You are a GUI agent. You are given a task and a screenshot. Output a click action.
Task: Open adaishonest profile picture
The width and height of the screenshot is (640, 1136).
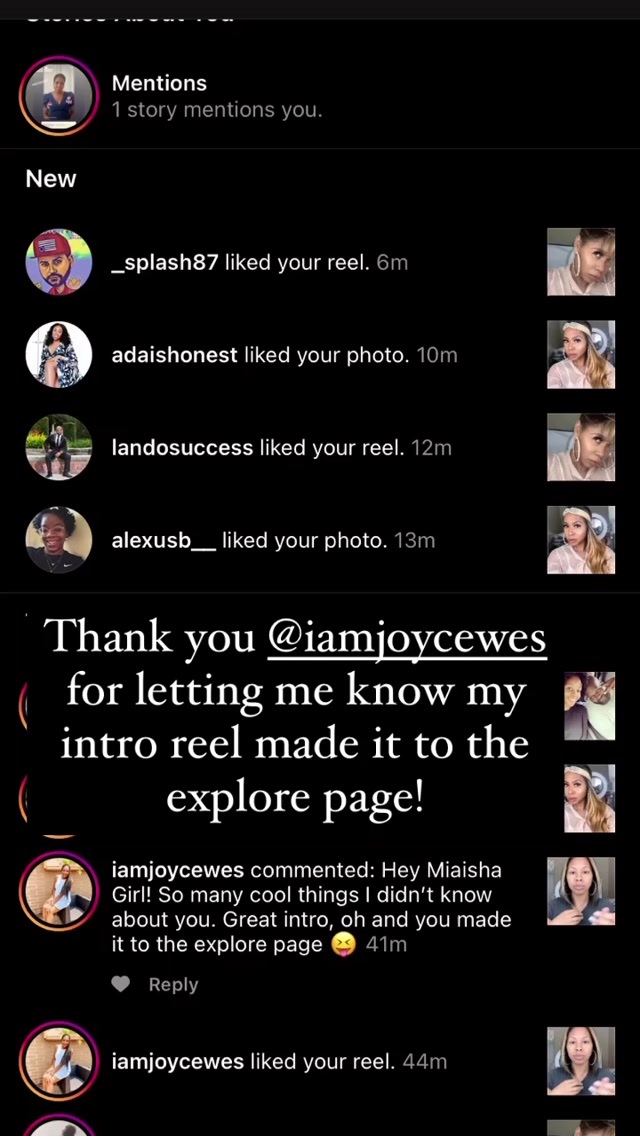(59, 354)
